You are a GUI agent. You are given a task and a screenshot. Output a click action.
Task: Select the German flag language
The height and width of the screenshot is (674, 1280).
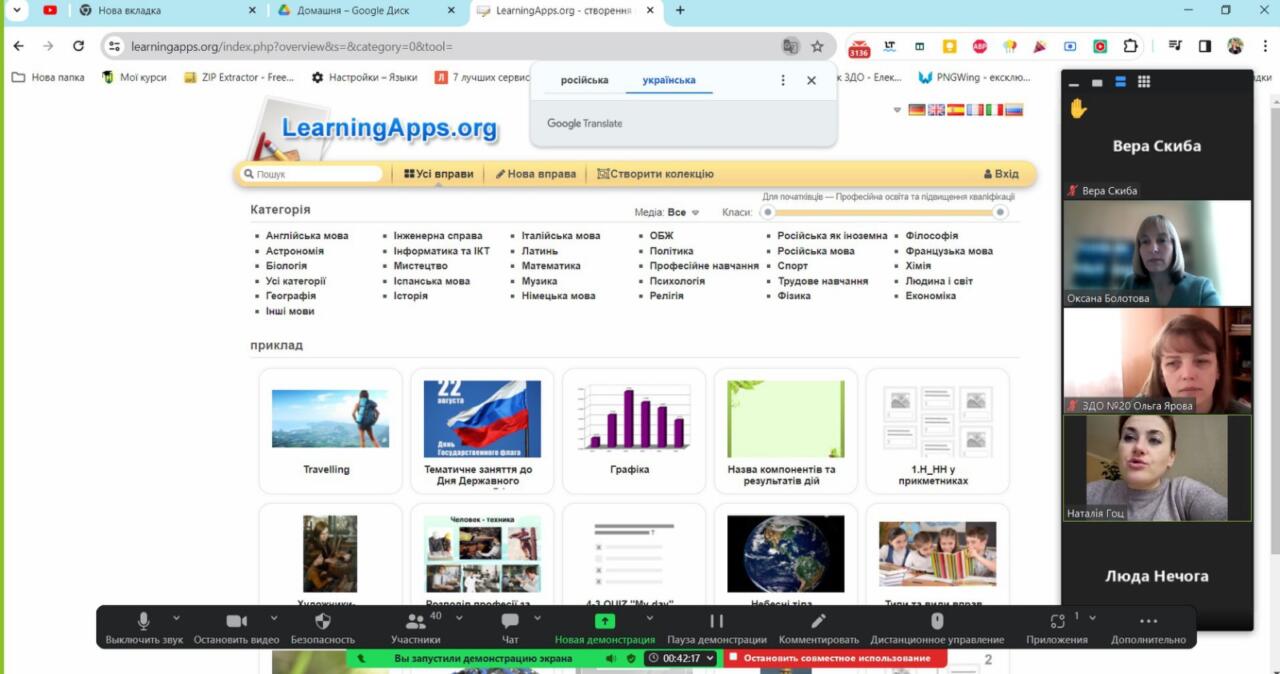pos(916,110)
